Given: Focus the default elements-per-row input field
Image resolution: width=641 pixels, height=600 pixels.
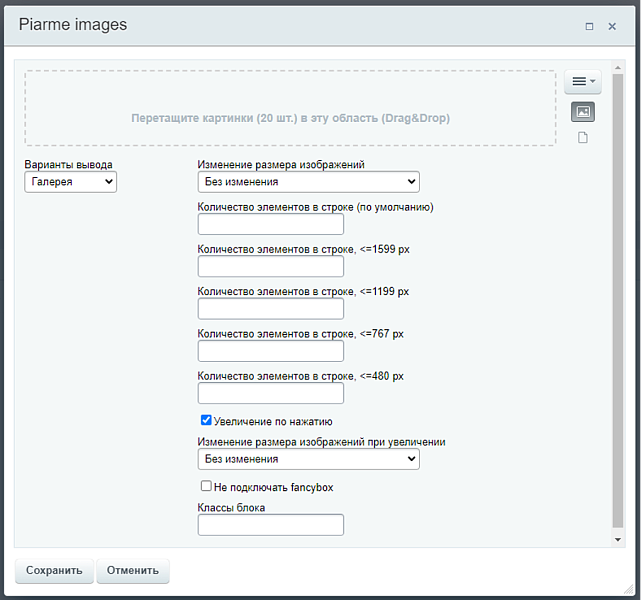Looking at the screenshot, I should point(271,224).
